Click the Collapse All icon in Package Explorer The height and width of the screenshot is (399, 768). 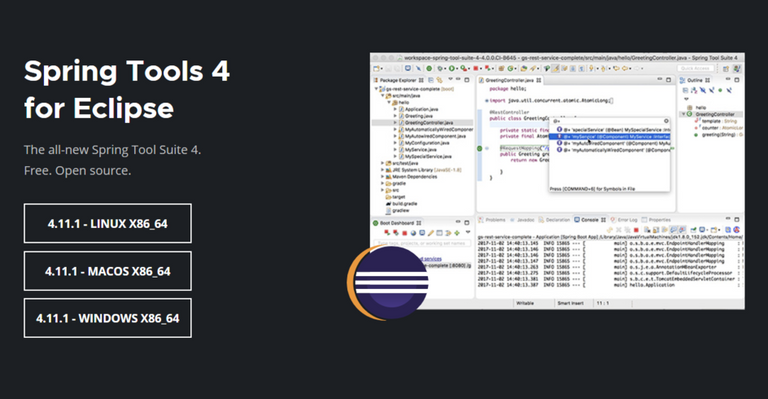(431, 80)
